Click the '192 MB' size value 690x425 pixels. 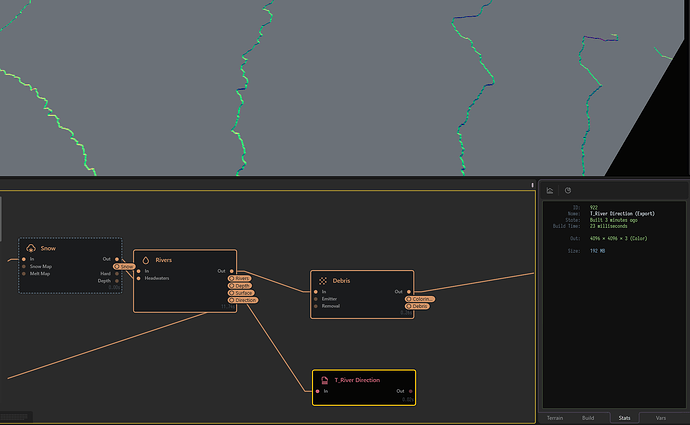(x=597, y=251)
